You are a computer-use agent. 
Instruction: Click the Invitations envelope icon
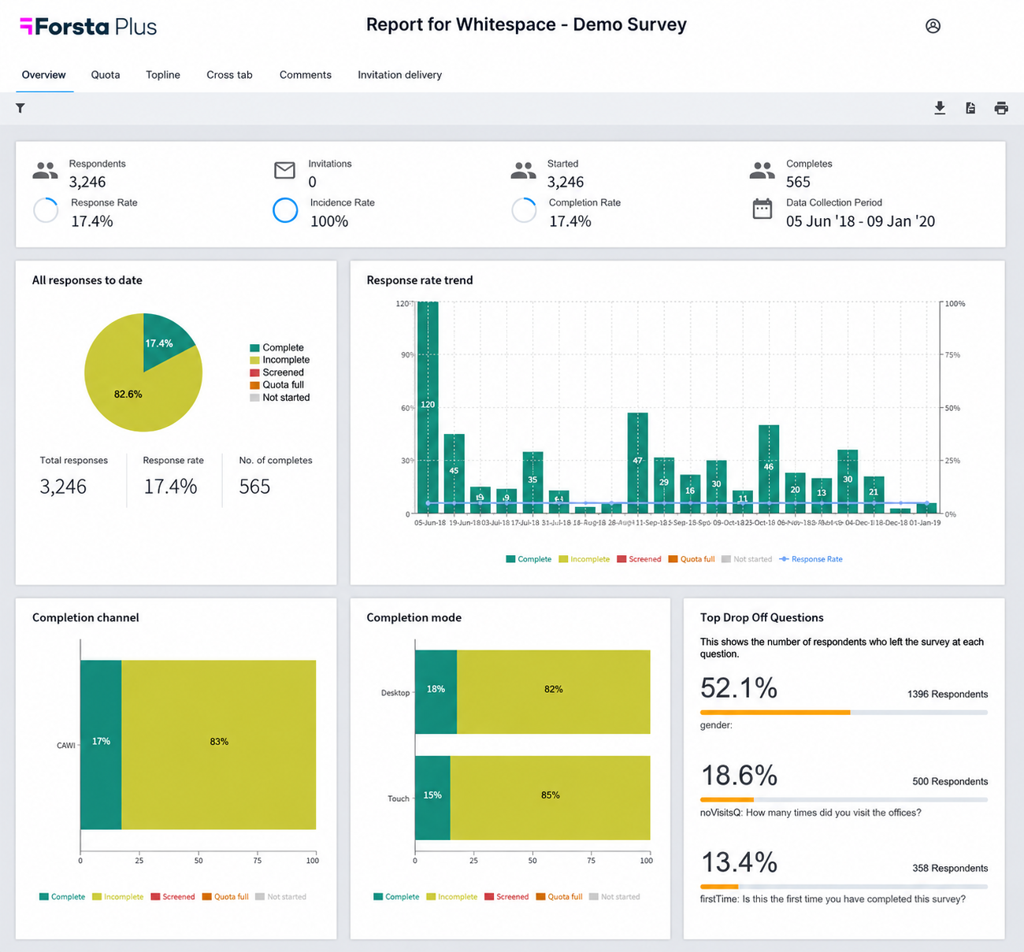tap(285, 170)
